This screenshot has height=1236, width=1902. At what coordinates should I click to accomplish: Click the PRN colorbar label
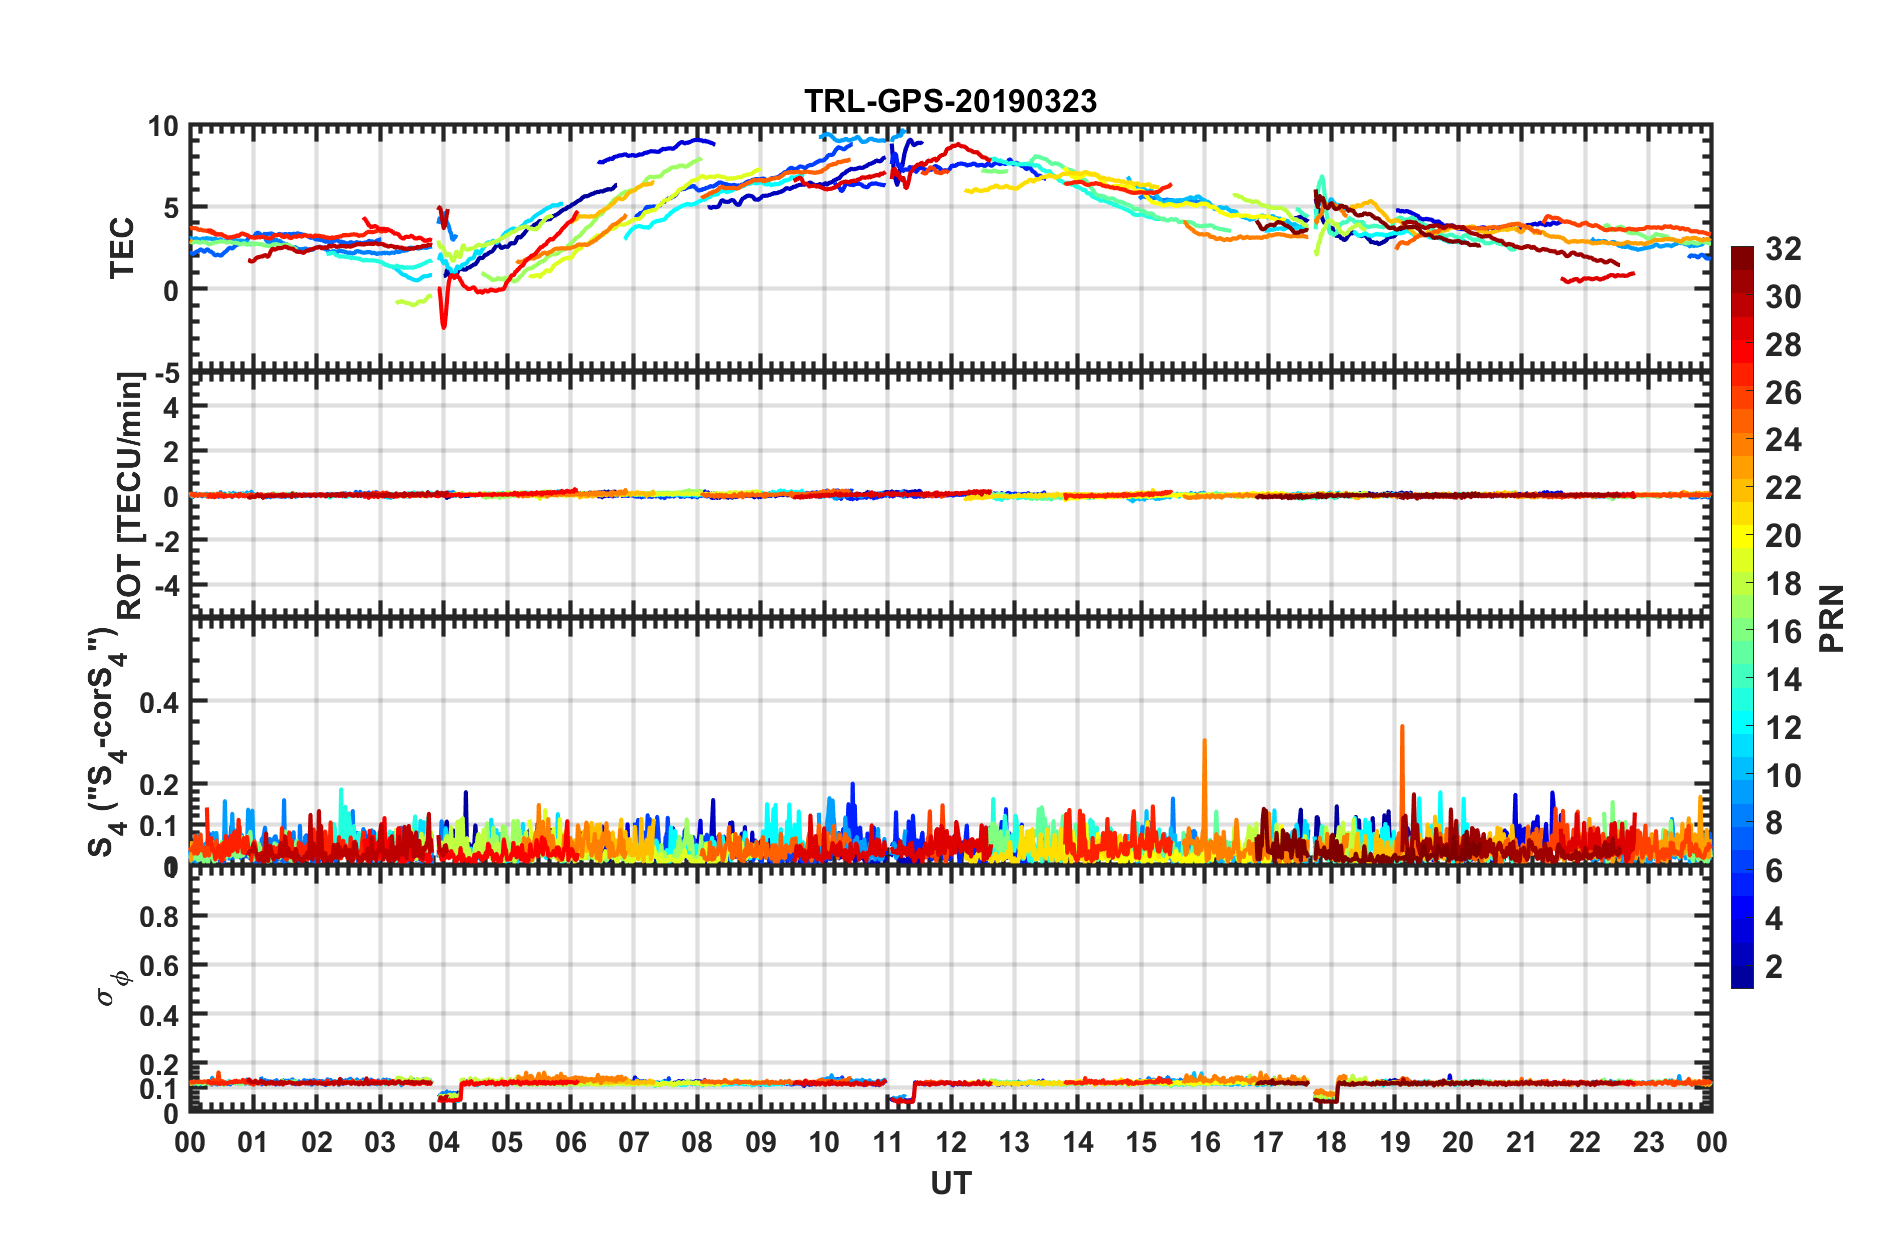1831,618
